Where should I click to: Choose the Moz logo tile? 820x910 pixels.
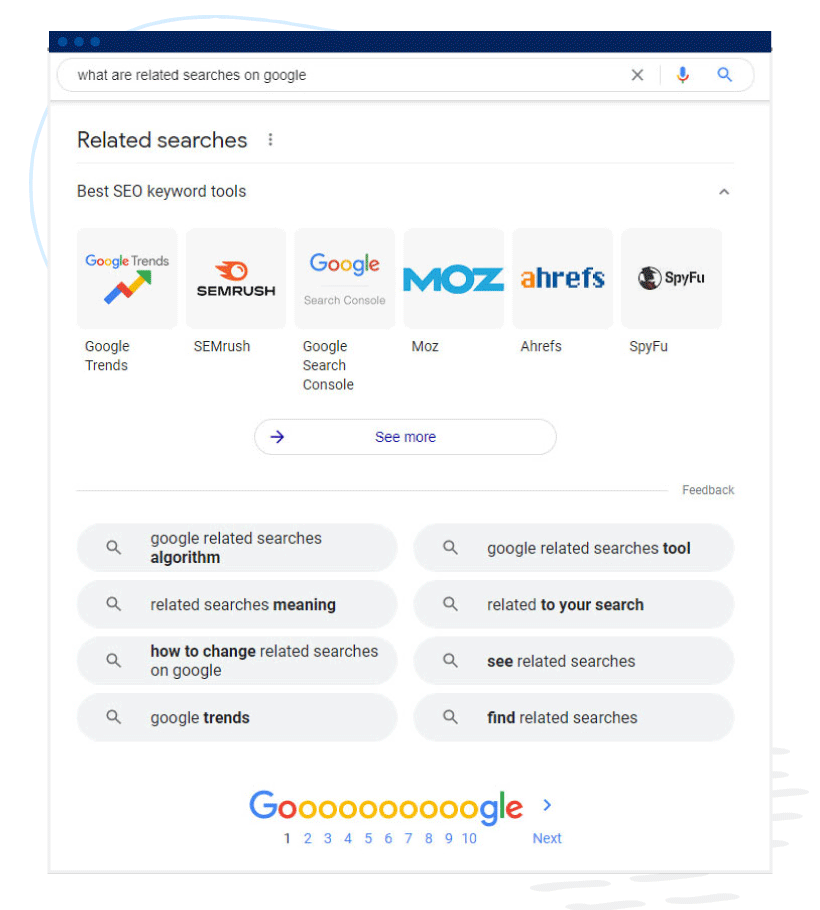point(454,278)
